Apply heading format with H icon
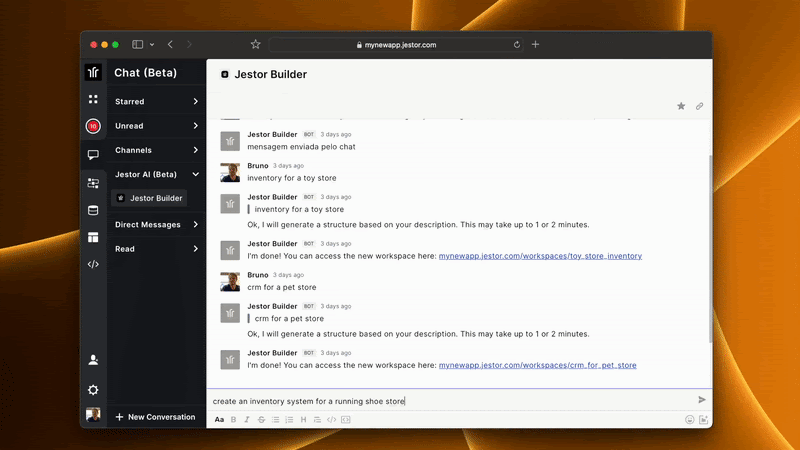The width and height of the screenshot is (800, 450). (303, 419)
